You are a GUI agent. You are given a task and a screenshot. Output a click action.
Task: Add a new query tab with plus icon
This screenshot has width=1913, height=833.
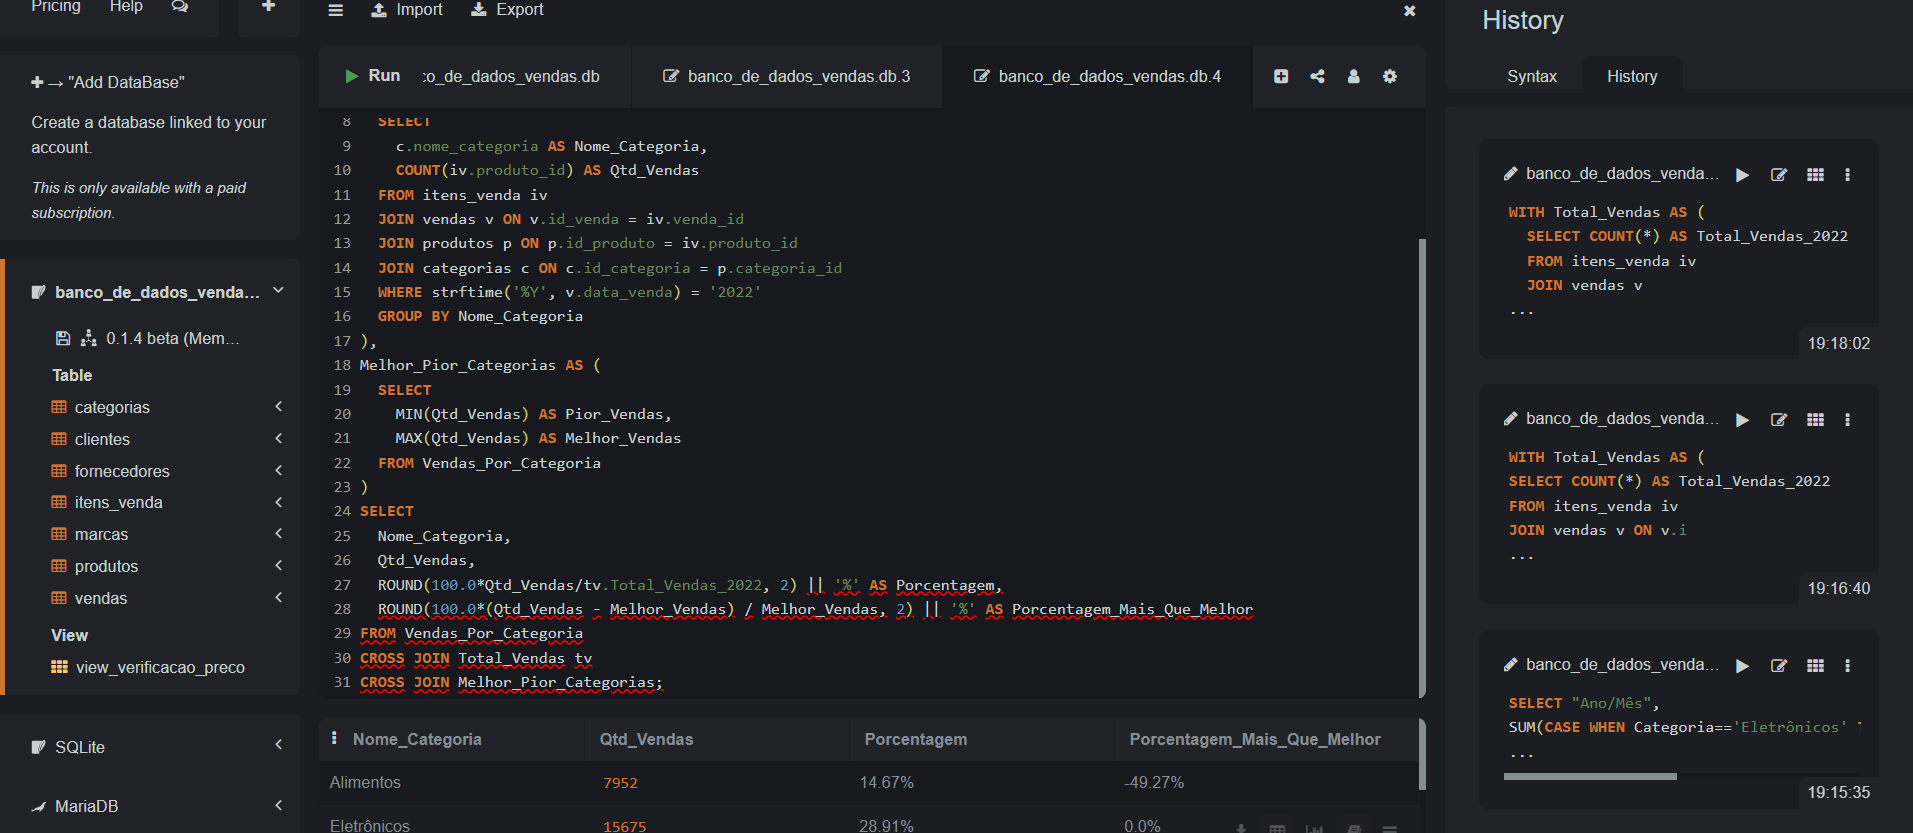click(x=1281, y=76)
